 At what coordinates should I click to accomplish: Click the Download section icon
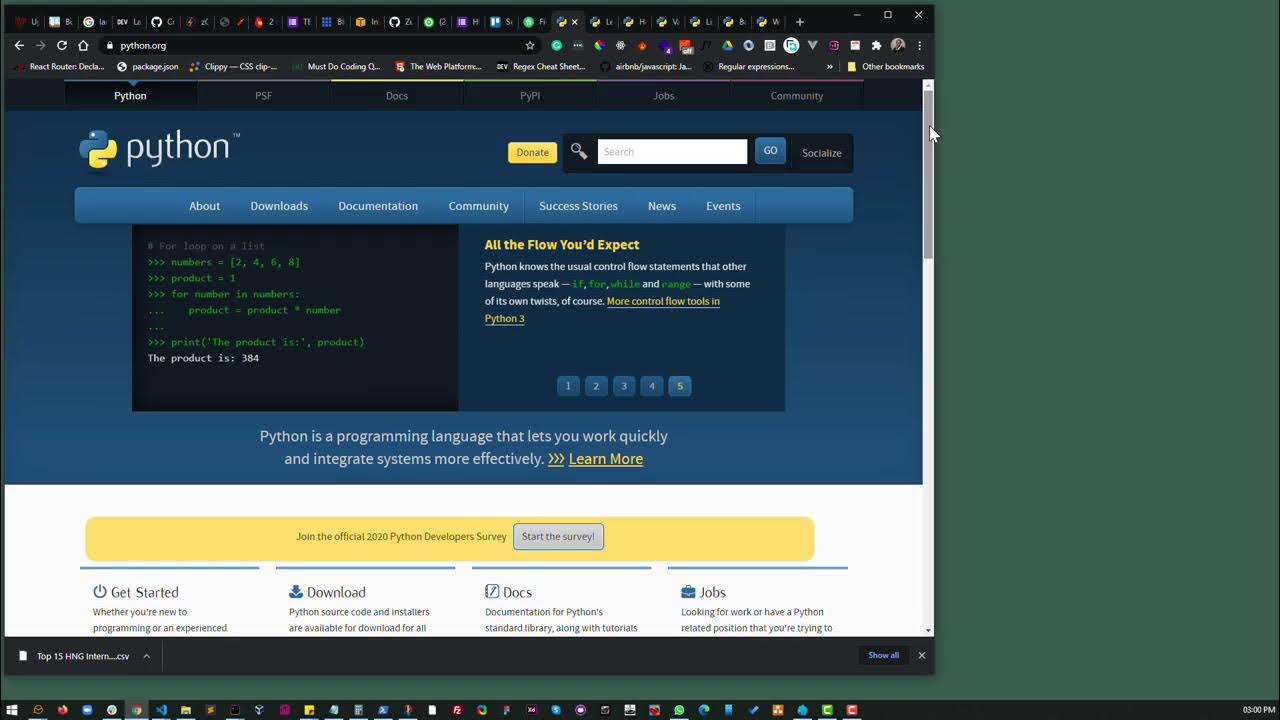[x=296, y=592]
